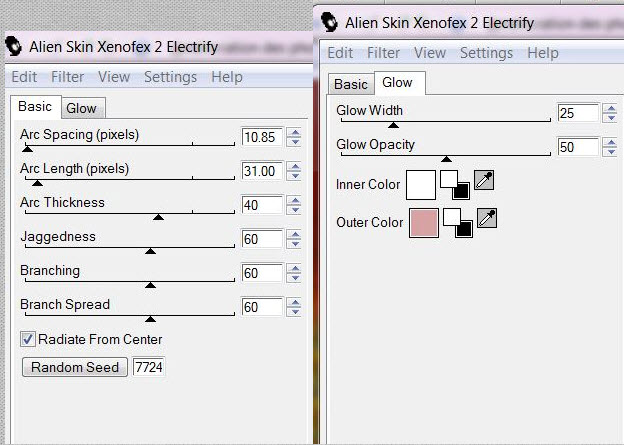Increase Jaggedness with up arrow

pyautogui.click(x=294, y=234)
